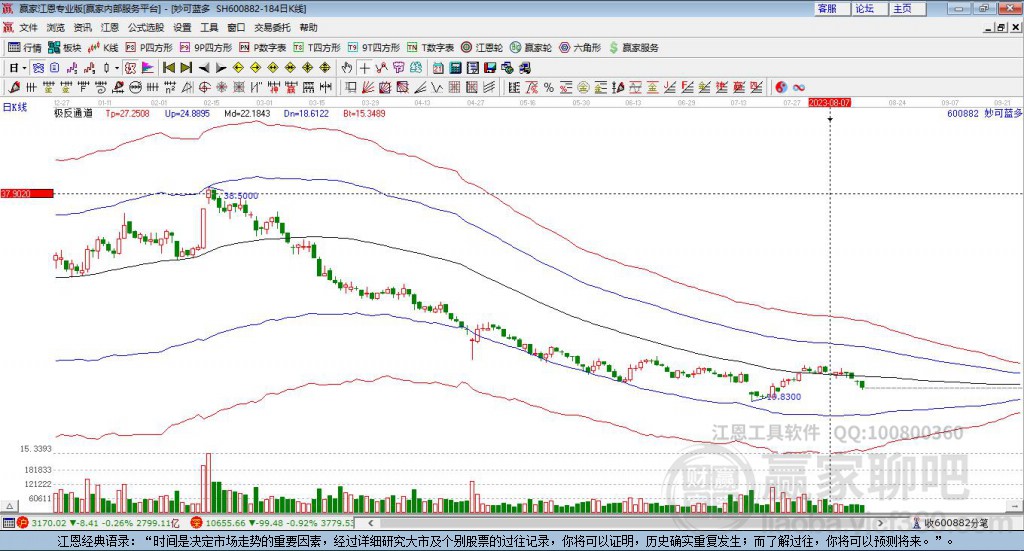Open the 文件 menu
The image size is (1024, 551).
pyautogui.click(x=28, y=27)
